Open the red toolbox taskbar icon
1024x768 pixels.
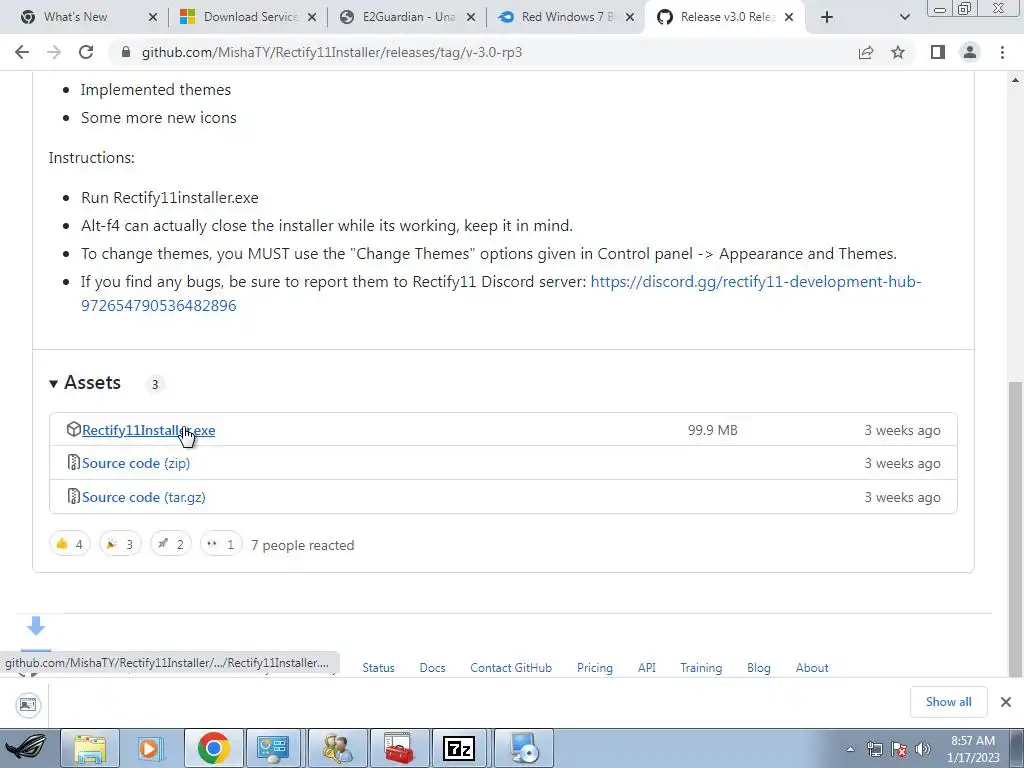click(399, 748)
